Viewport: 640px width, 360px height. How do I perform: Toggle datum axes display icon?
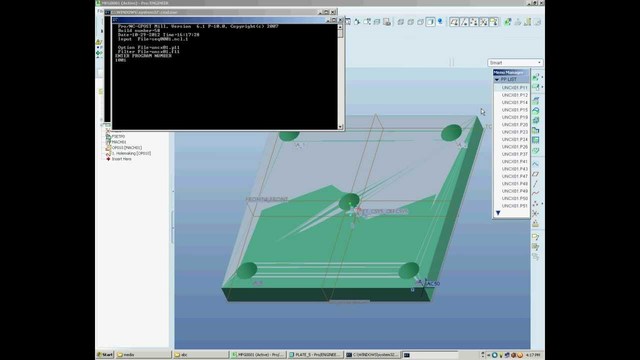[464, 22]
